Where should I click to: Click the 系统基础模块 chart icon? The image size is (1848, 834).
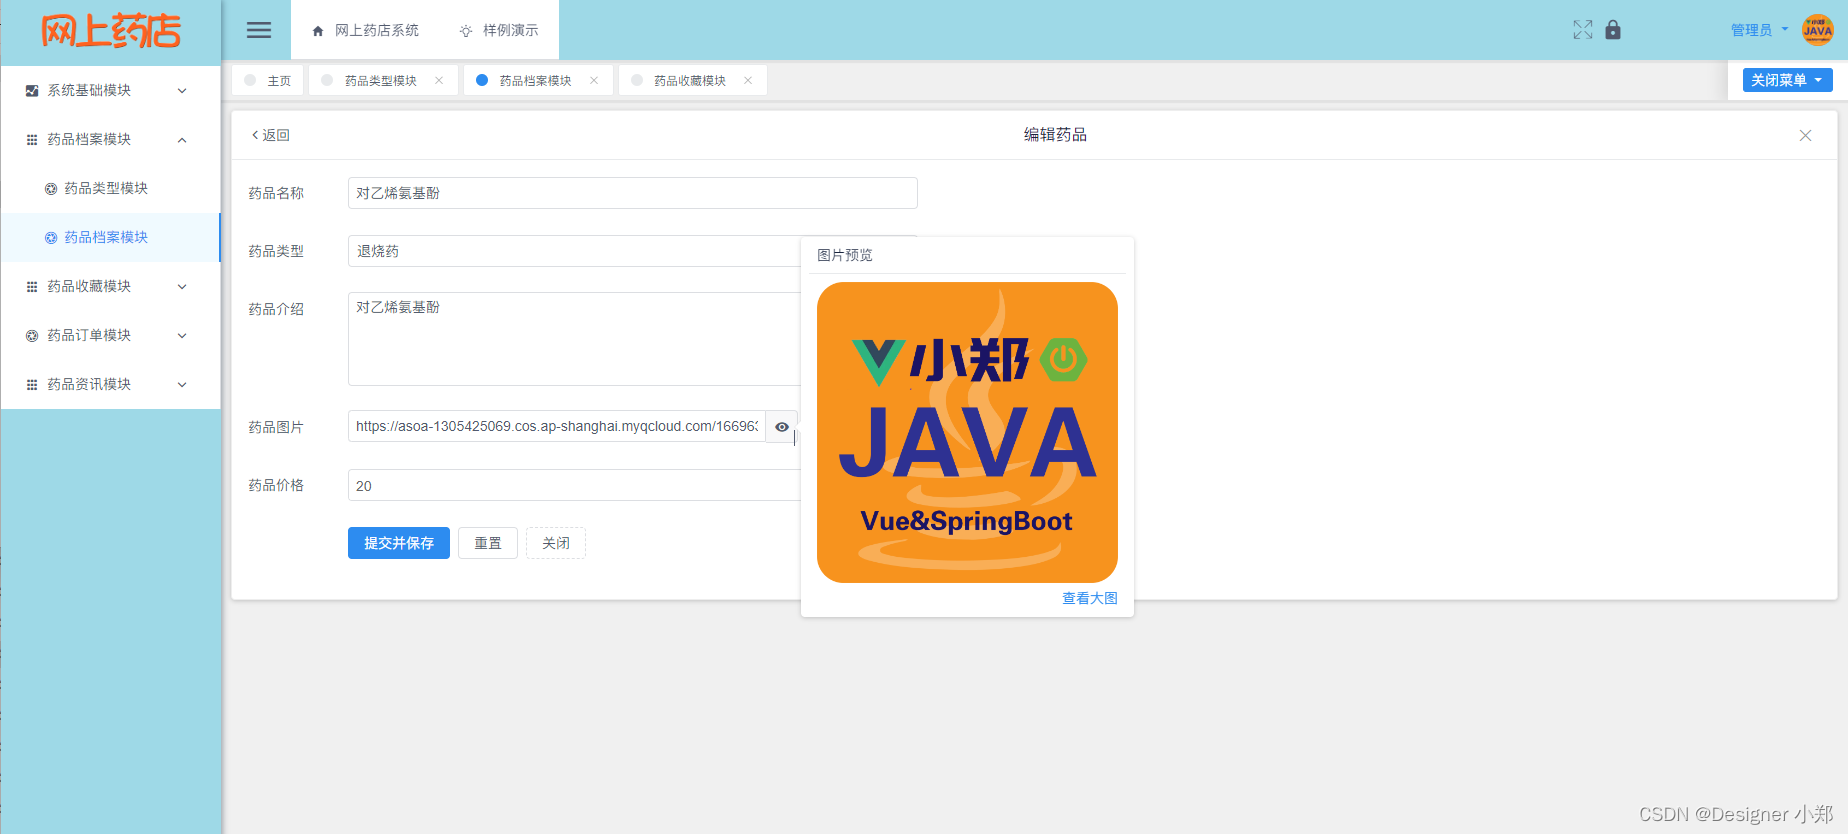pos(32,91)
